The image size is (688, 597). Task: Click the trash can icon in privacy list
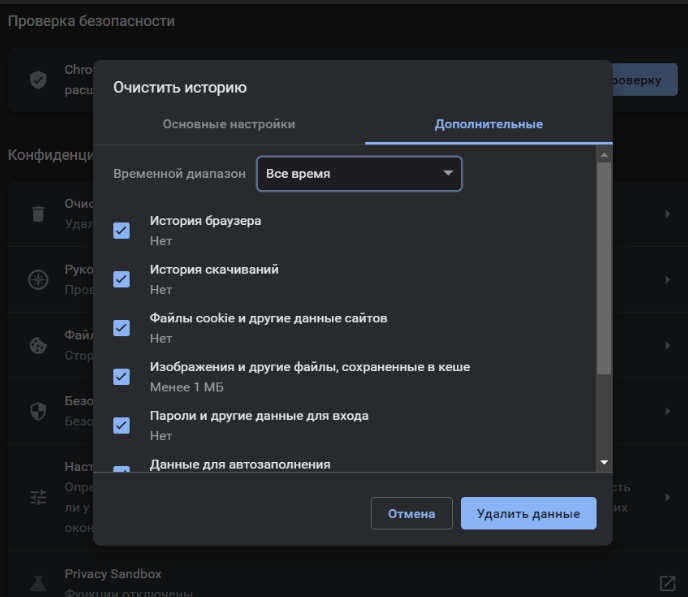pos(38,213)
